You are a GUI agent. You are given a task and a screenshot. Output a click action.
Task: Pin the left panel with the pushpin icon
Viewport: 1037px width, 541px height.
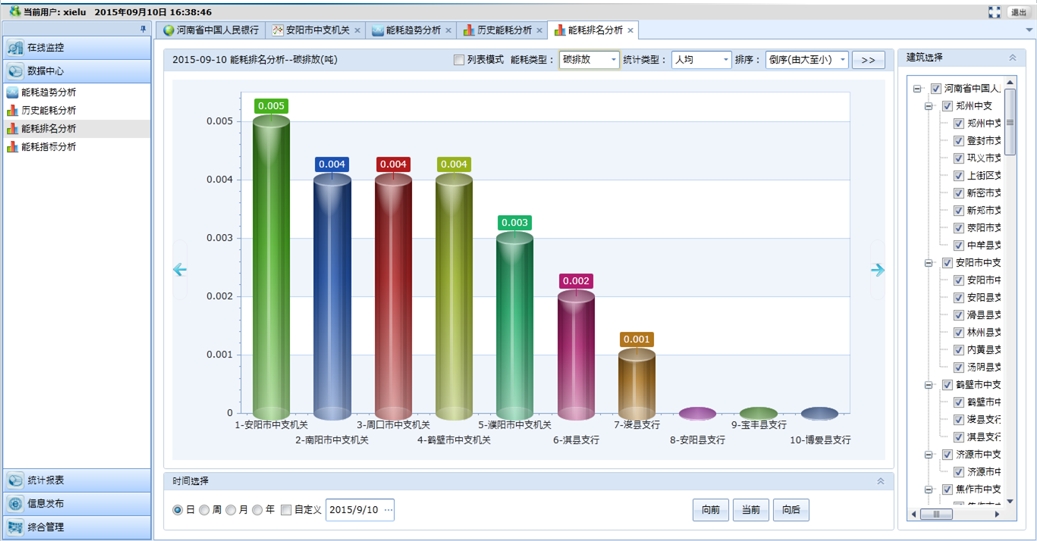click(x=143, y=30)
